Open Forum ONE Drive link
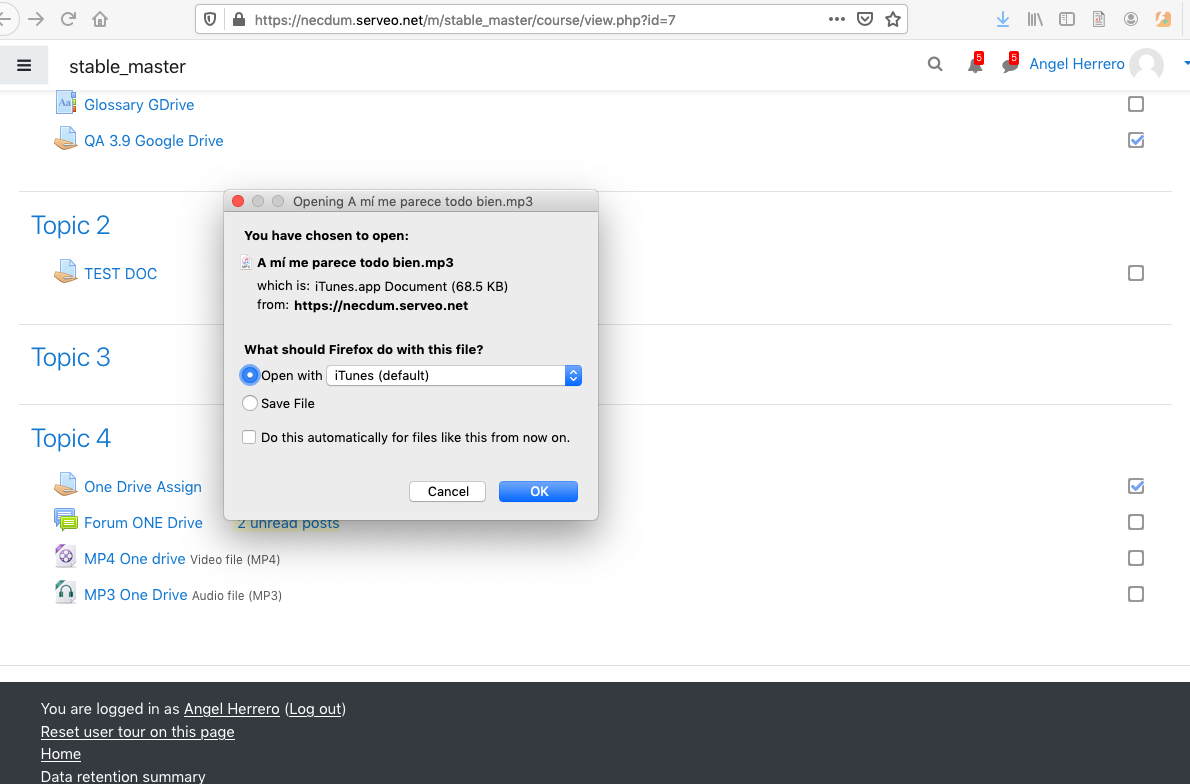1190x784 pixels. [x=143, y=522]
